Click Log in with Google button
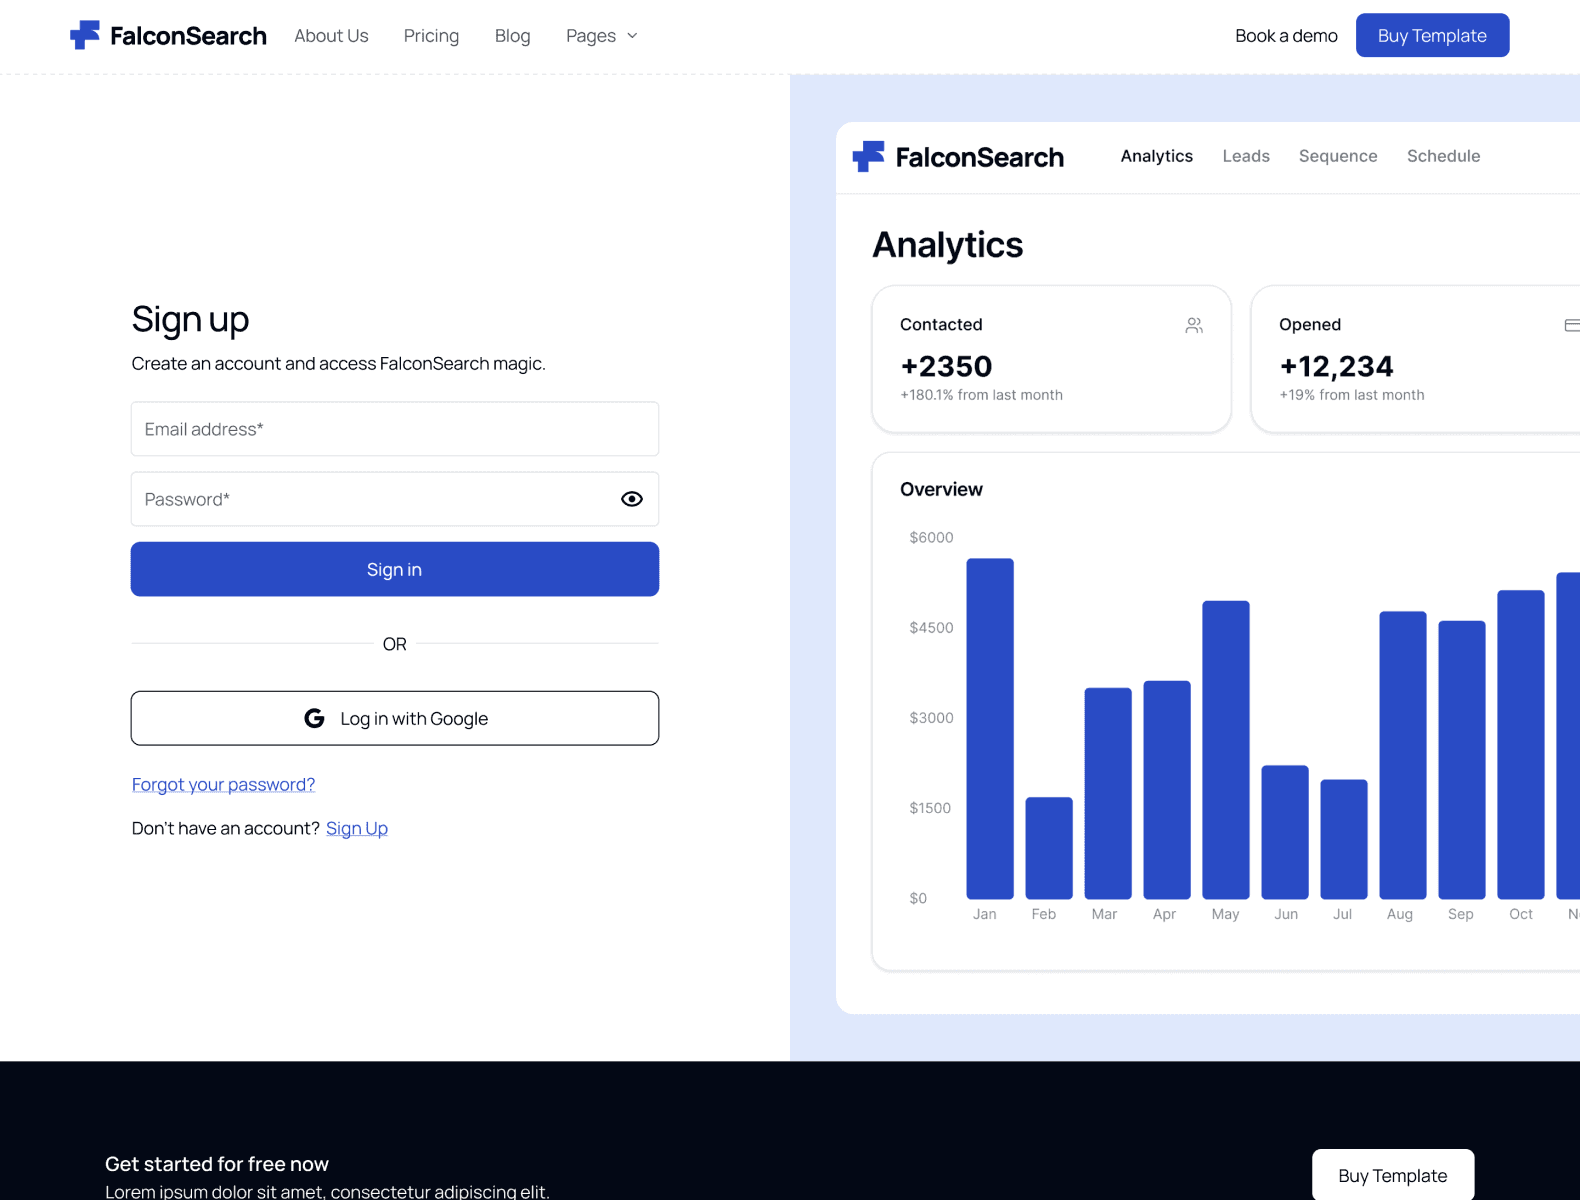Viewport: 1580px width, 1200px height. pyautogui.click(x=395, y=718)
